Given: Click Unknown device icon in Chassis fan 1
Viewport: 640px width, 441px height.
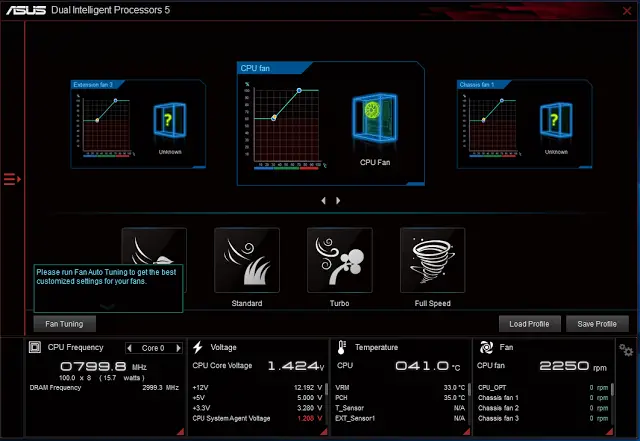Looking at the screenshot, I should [556, 120].
